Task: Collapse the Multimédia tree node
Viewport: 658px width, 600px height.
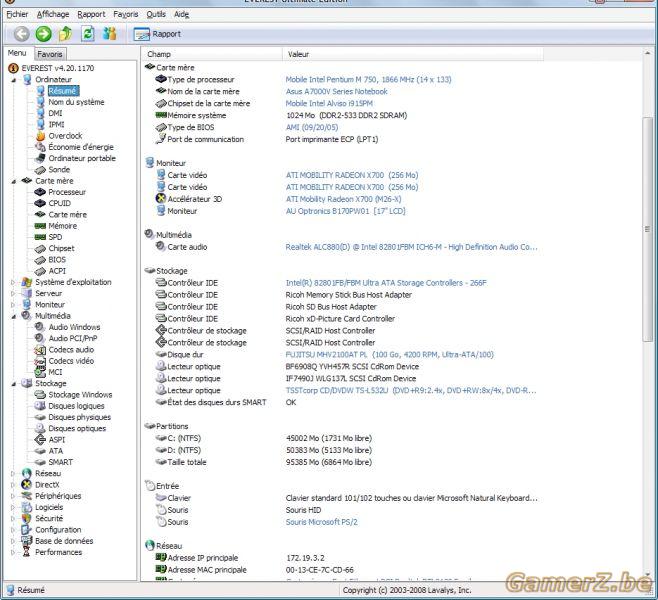Action: click(x=13, y=316)
